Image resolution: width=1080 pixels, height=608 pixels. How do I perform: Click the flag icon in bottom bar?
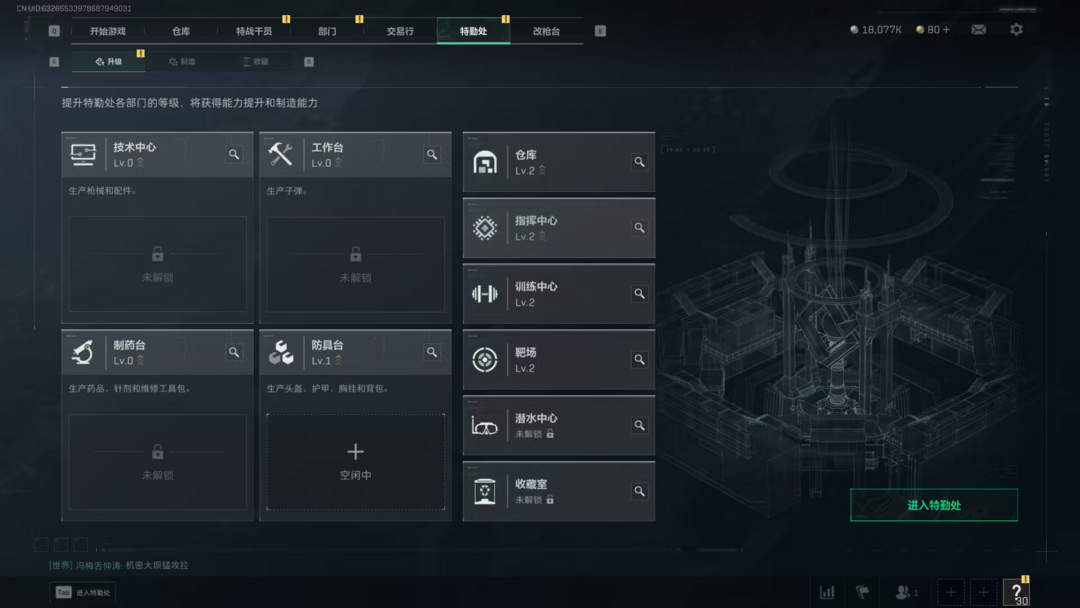coord(862,592)
